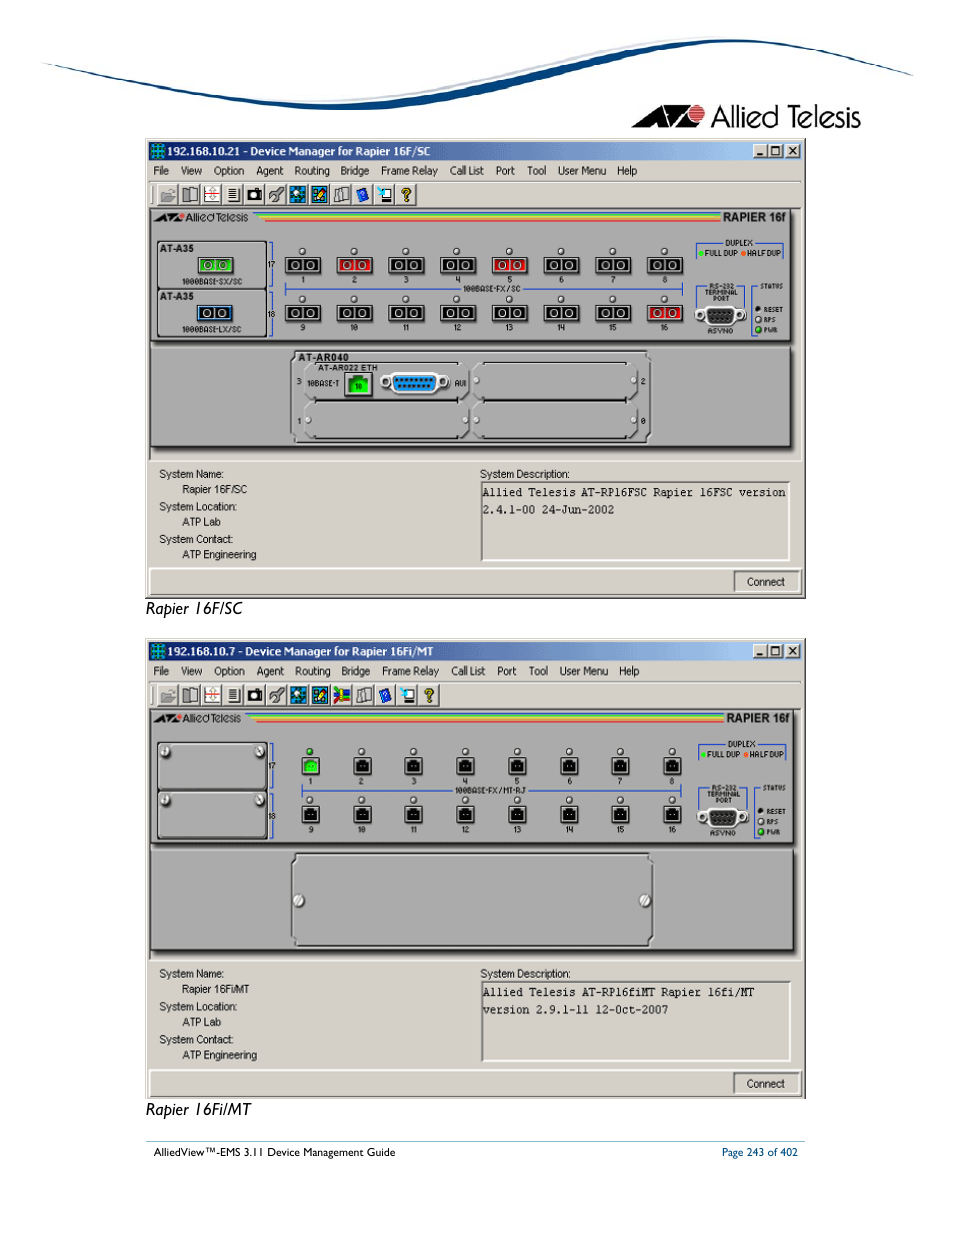Open Frame Relay menu in 16F/SC window
Image resolution: width=954 pixels, height=1235 pixels.
click(409, 171)
